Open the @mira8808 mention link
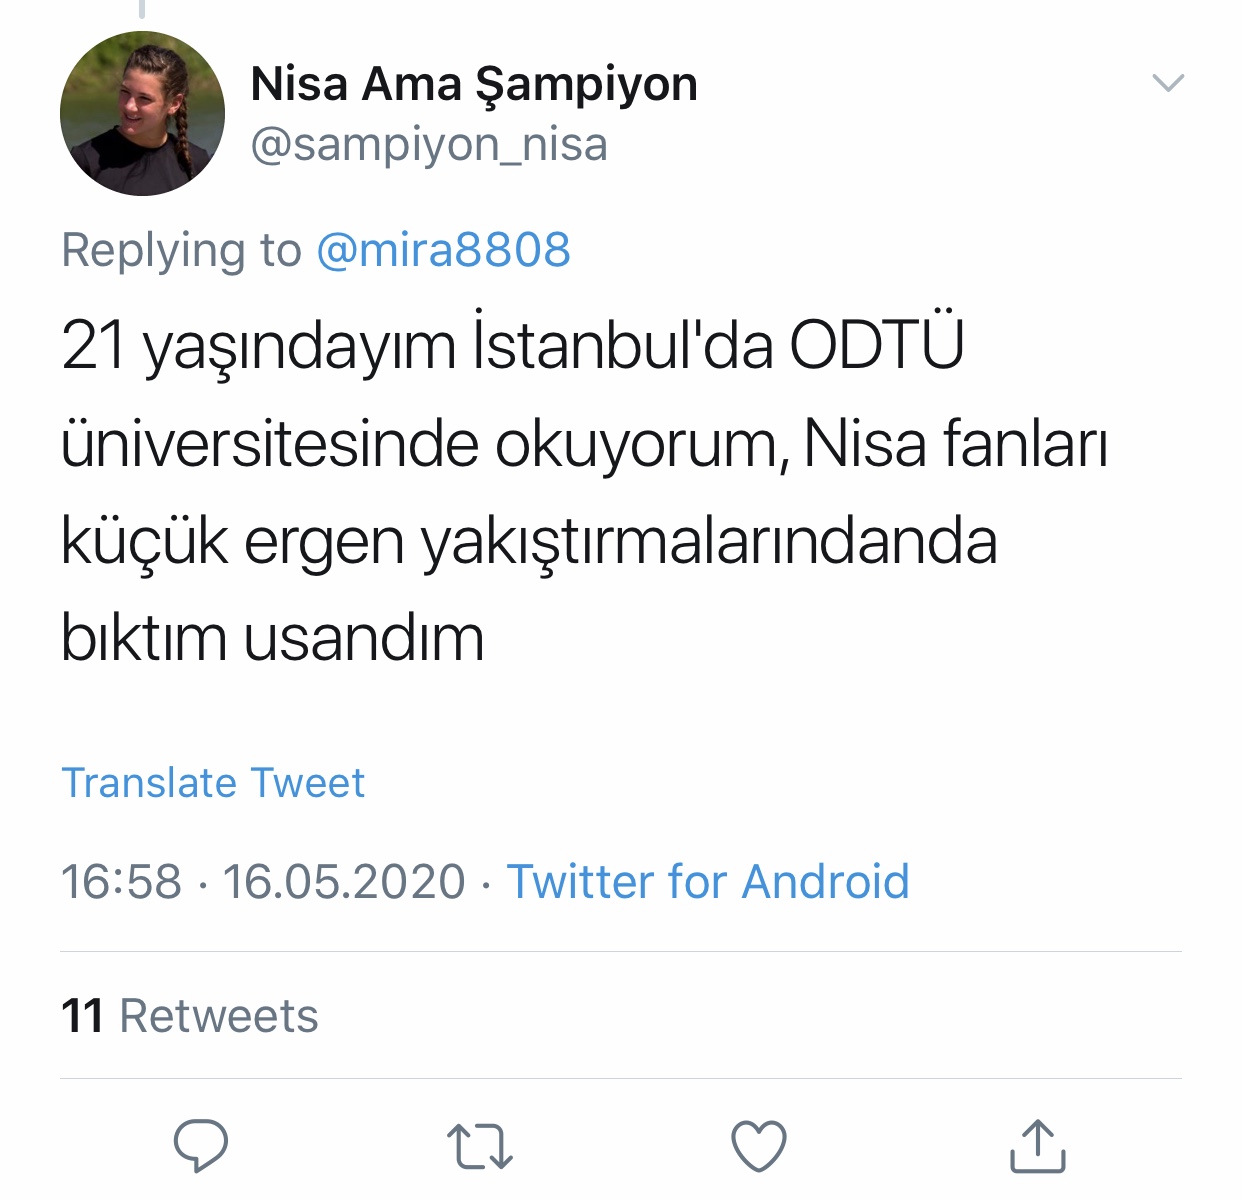1242x1200 pixels. (443, 250)
